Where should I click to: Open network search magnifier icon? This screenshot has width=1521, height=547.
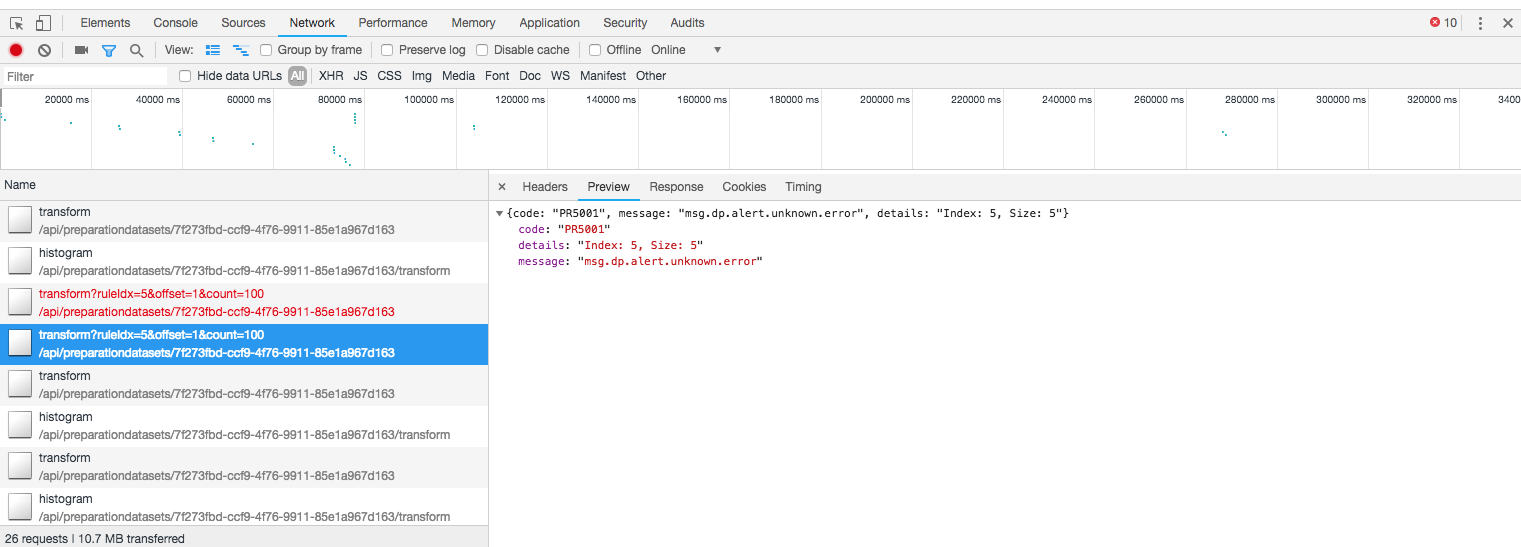(x=136, y=50)
